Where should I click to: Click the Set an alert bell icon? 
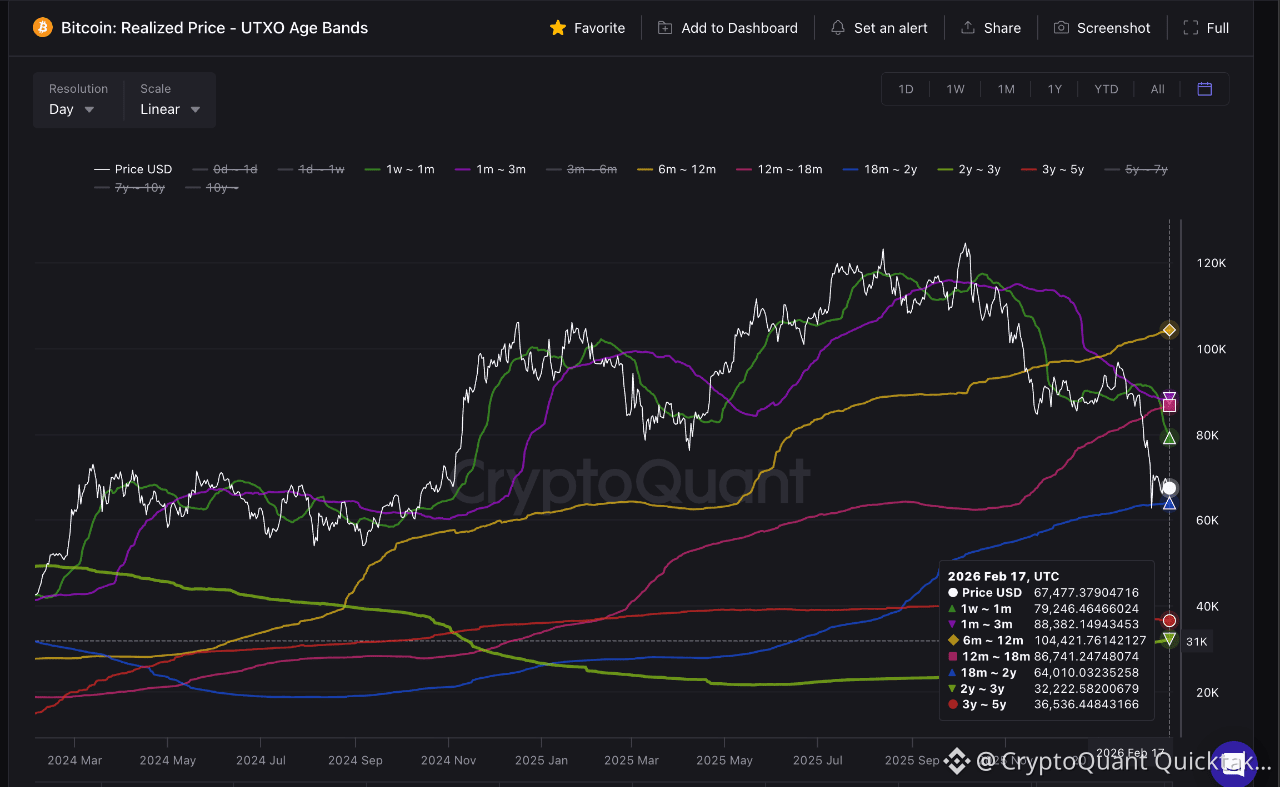pos(838,28)
